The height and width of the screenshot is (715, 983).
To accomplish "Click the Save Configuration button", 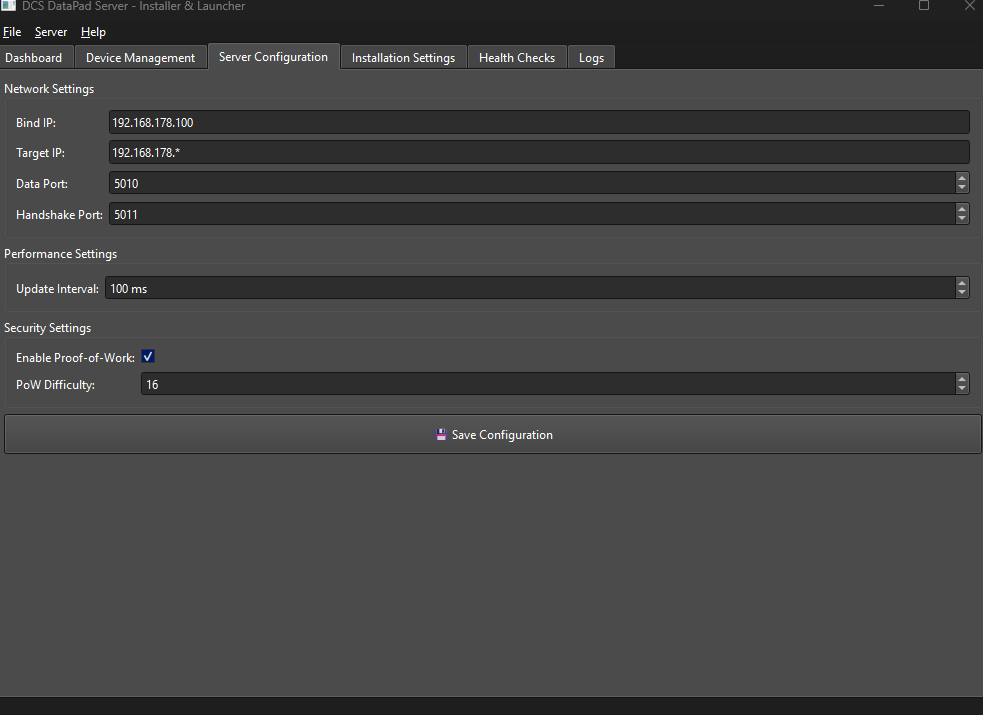I will tap(493, 434).
